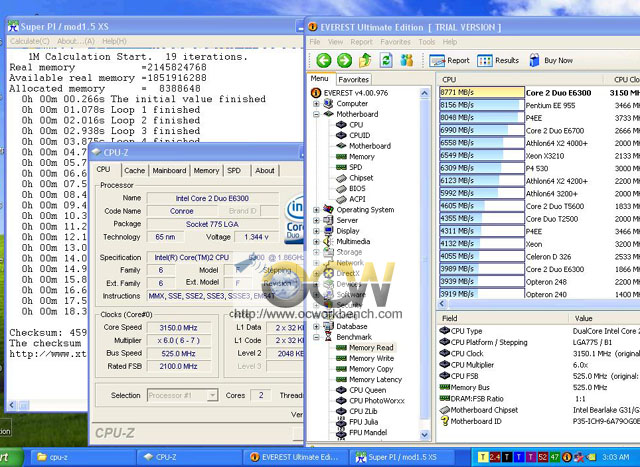Expand the Operating System tree node
640x467 pixels.
click(316, 210)
